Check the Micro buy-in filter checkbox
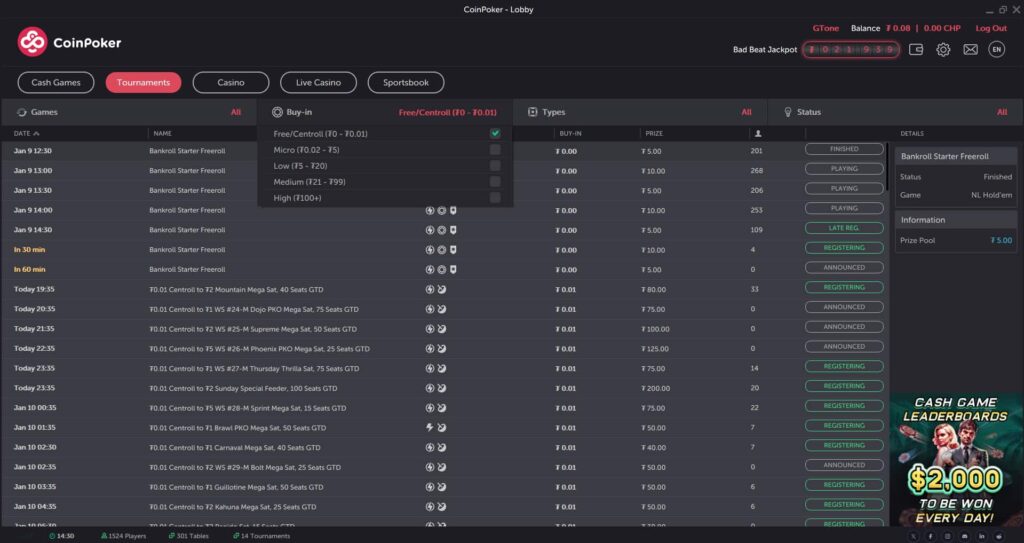 pyautogui.click(x=495, y=150)
